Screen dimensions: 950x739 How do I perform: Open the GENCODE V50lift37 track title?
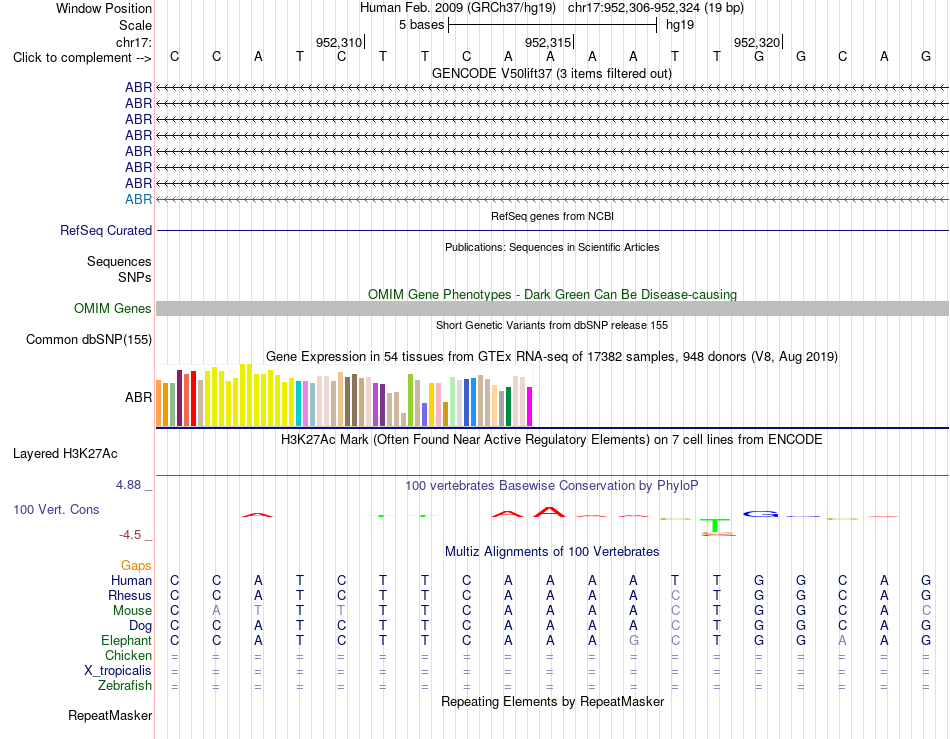[551, 74]
